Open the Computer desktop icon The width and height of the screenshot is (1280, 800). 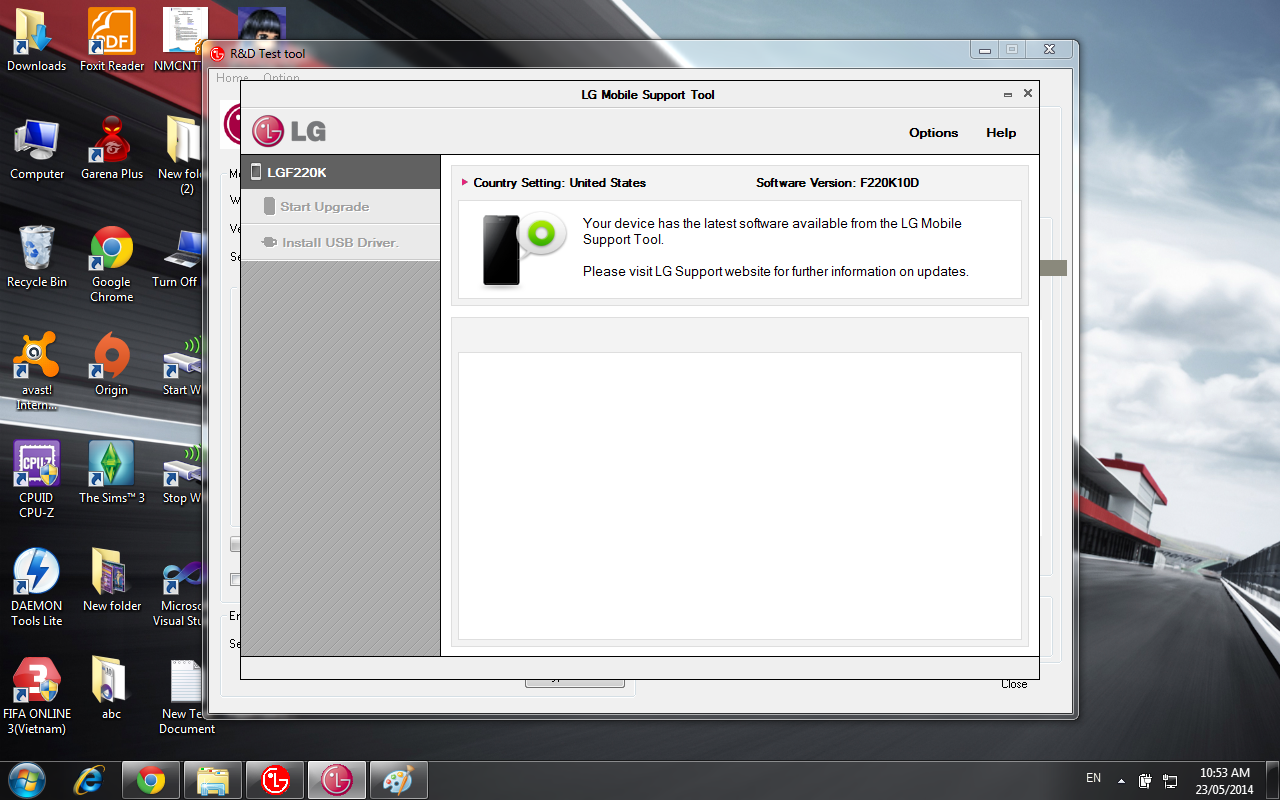coord(37,148)
